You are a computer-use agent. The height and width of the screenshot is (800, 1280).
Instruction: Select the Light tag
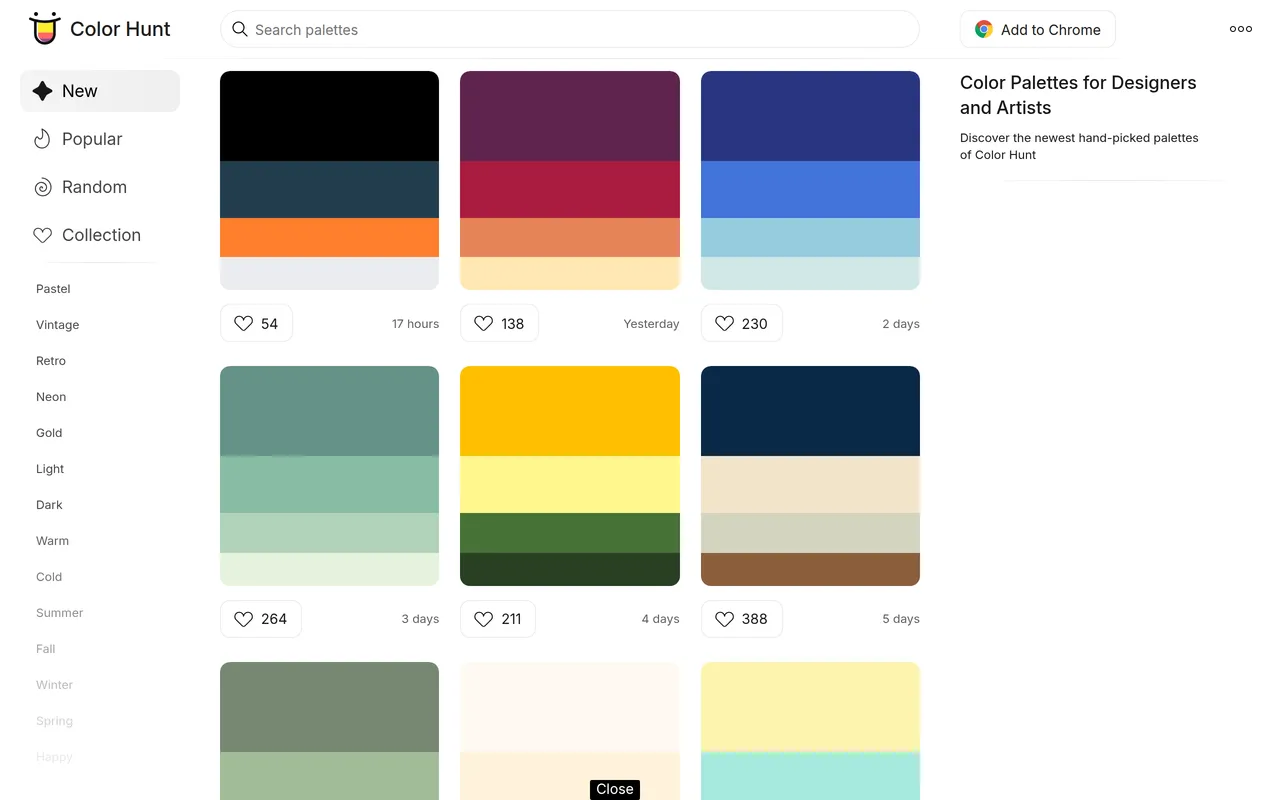(x=50, y=469)
